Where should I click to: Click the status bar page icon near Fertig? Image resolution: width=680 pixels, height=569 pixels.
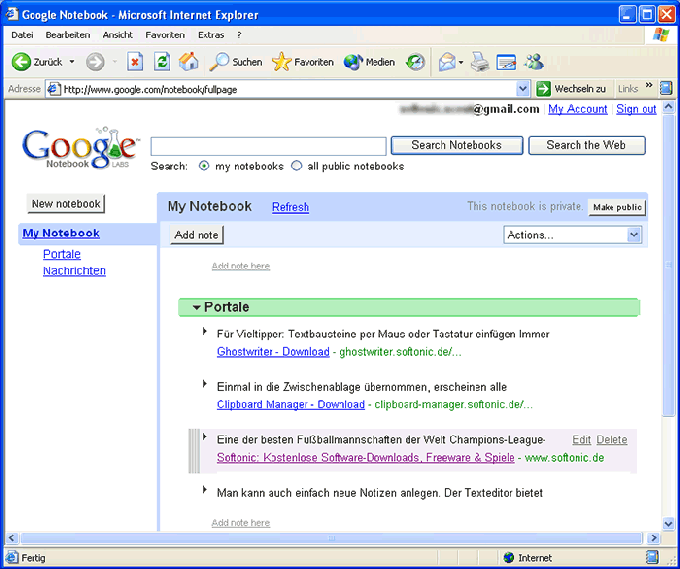click(x=12, y=557)
